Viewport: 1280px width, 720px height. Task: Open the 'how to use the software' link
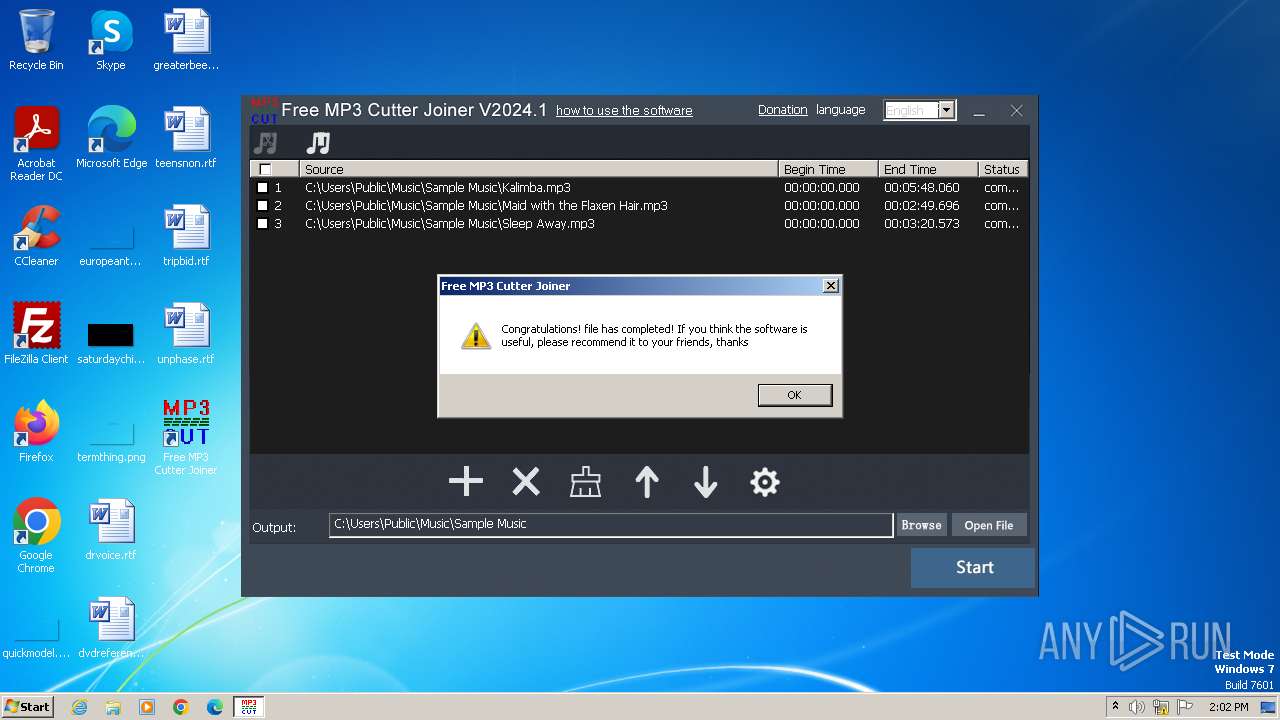pos(624,111)
